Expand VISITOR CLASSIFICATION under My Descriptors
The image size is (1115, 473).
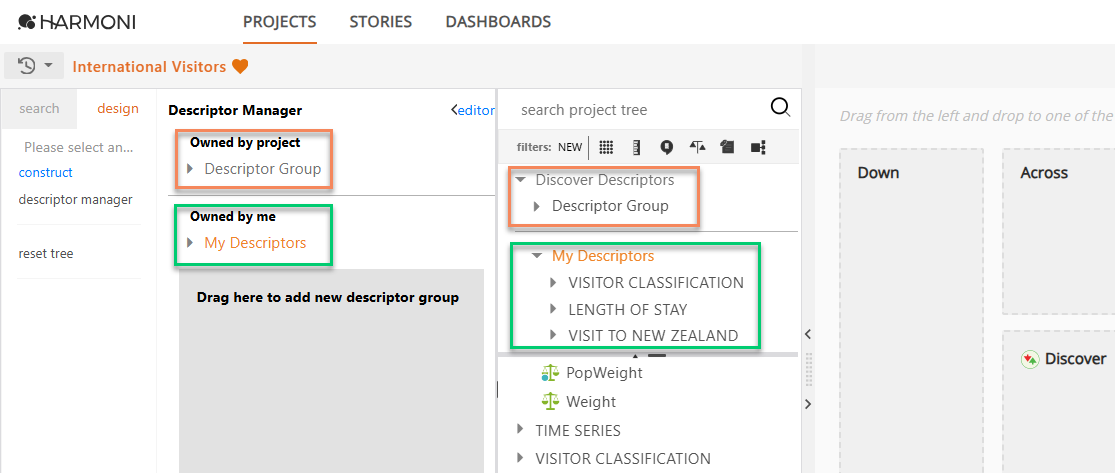click(554, 283)
